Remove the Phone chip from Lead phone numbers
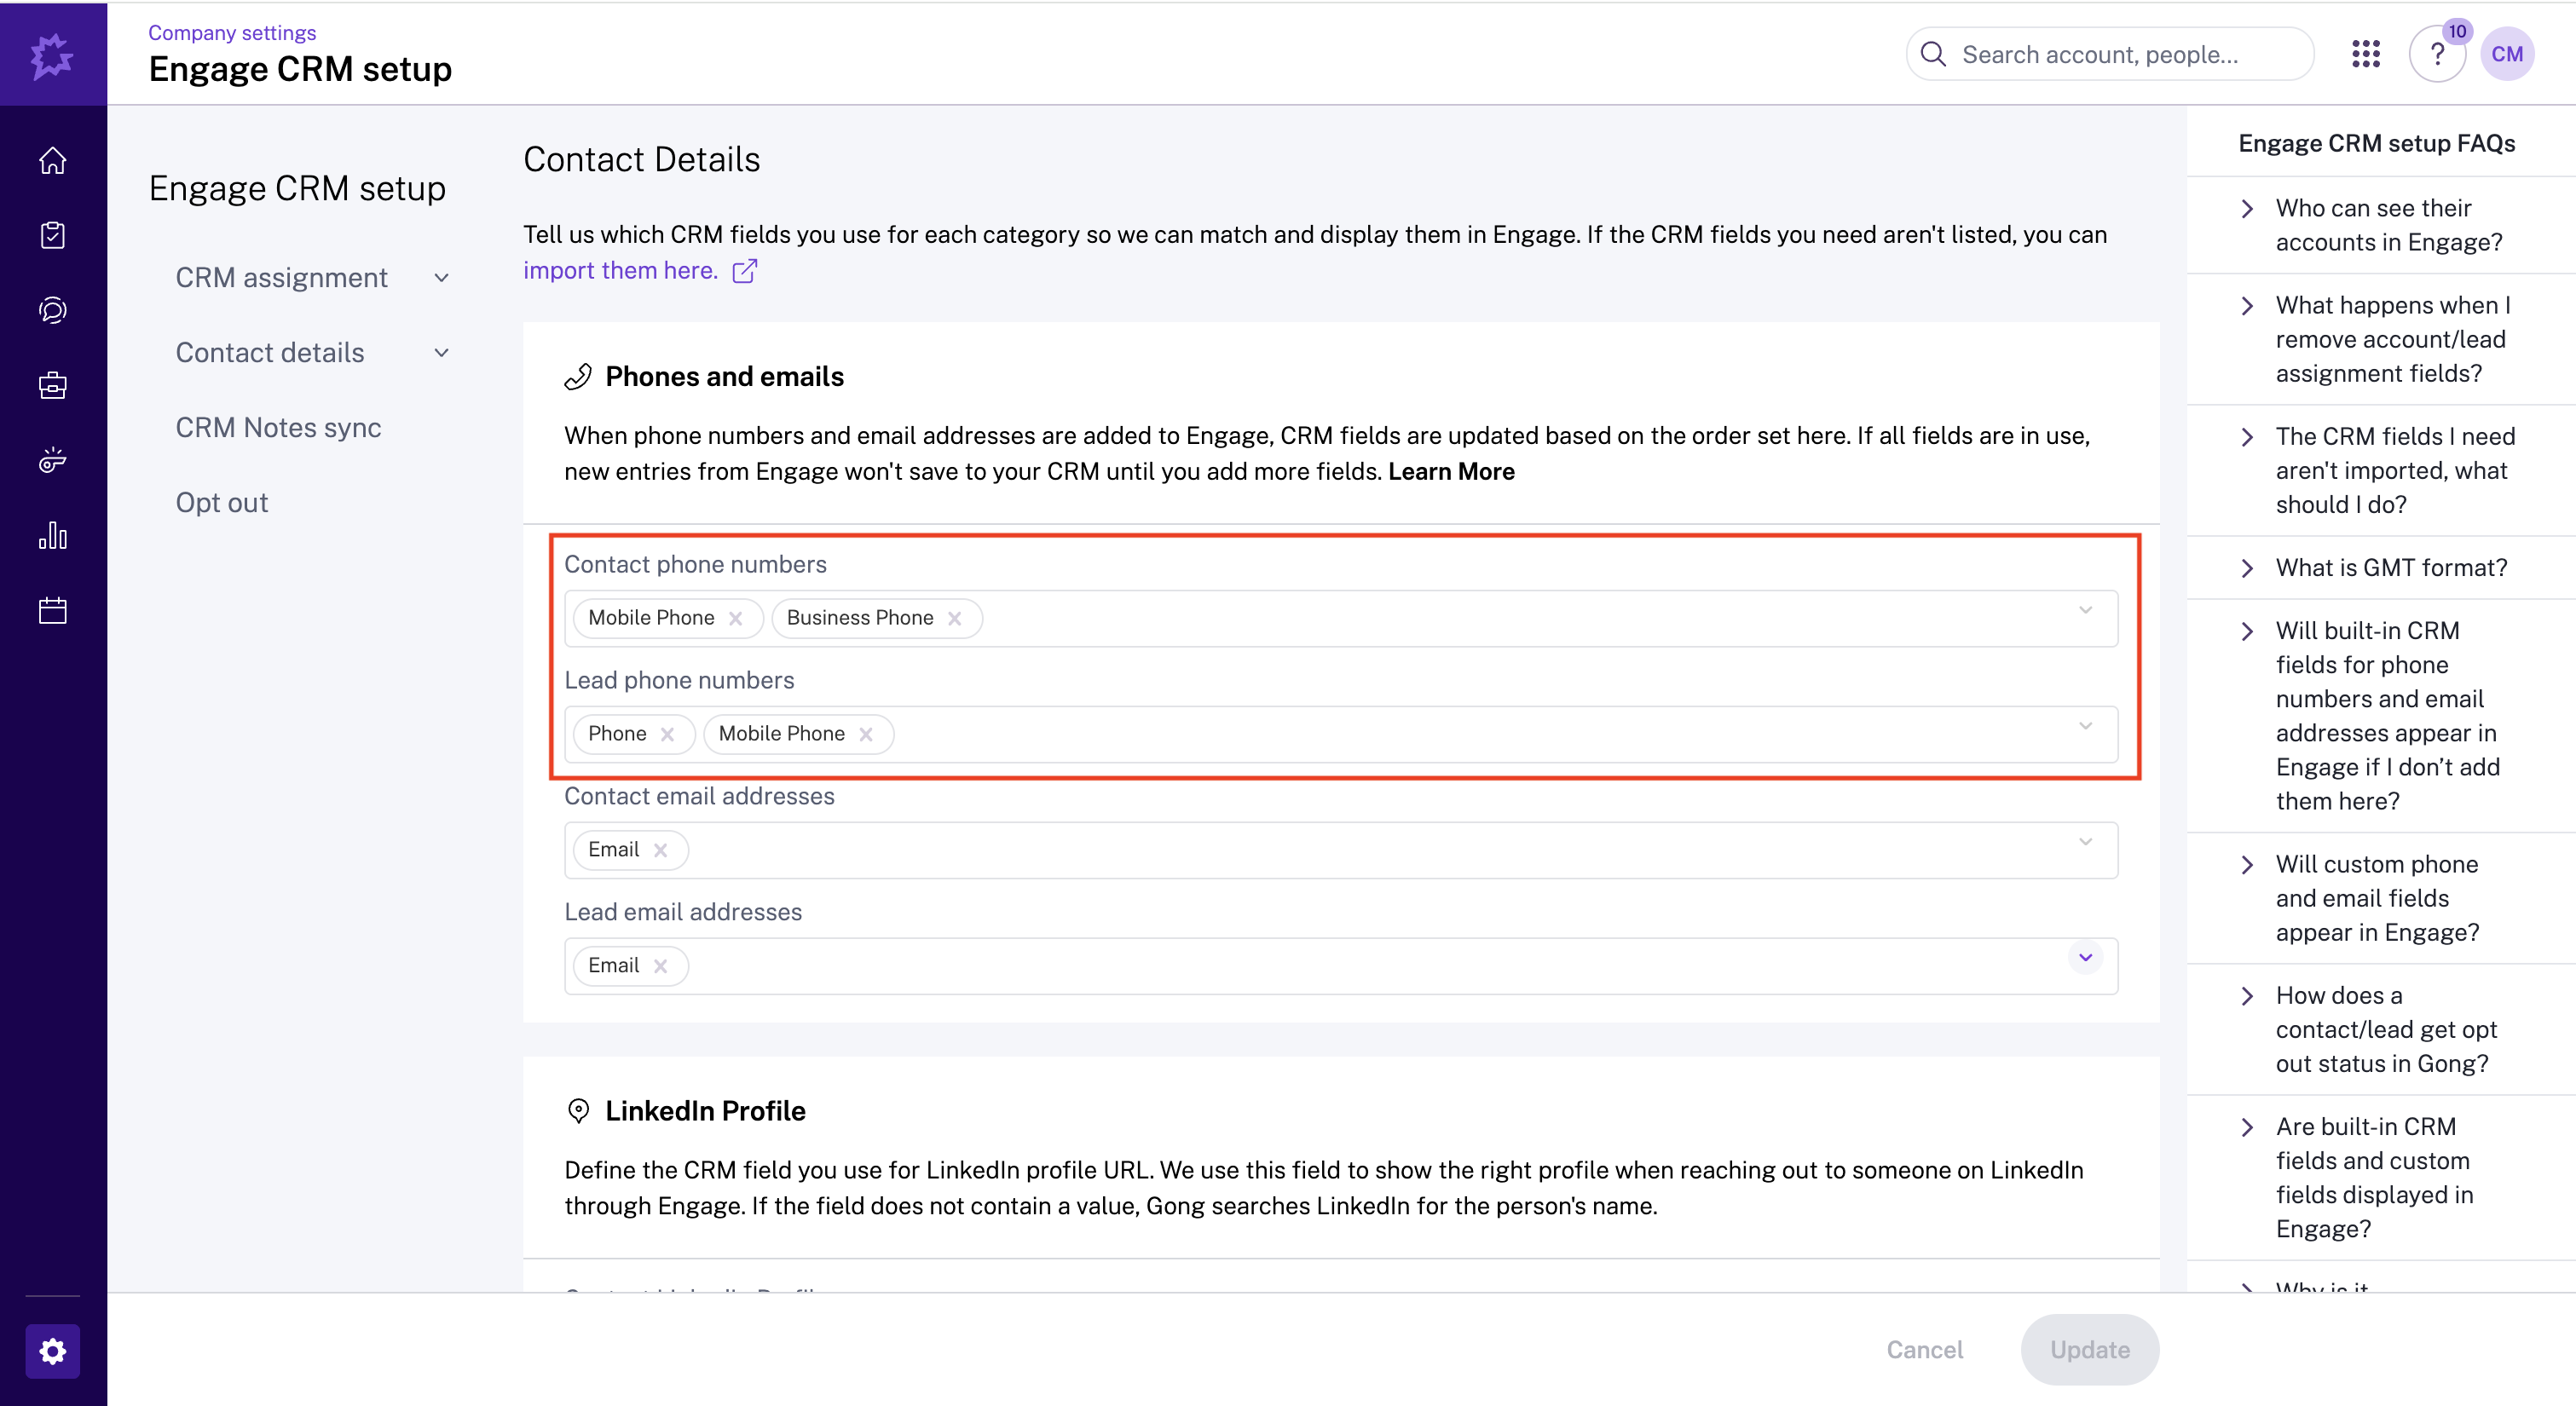This screenshot has width=2576, height=1406. pos(668,734)
